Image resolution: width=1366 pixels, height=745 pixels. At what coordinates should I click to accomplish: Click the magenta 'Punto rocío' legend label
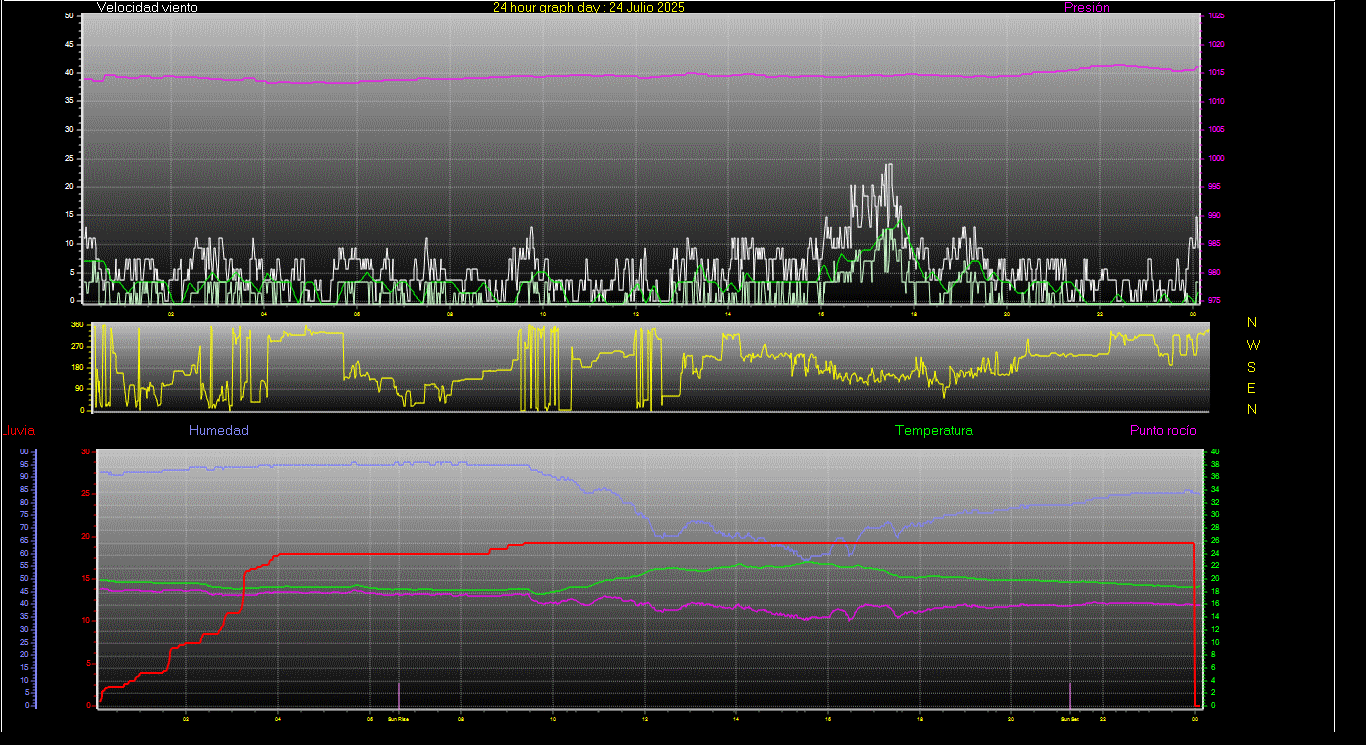point(1163,430)
